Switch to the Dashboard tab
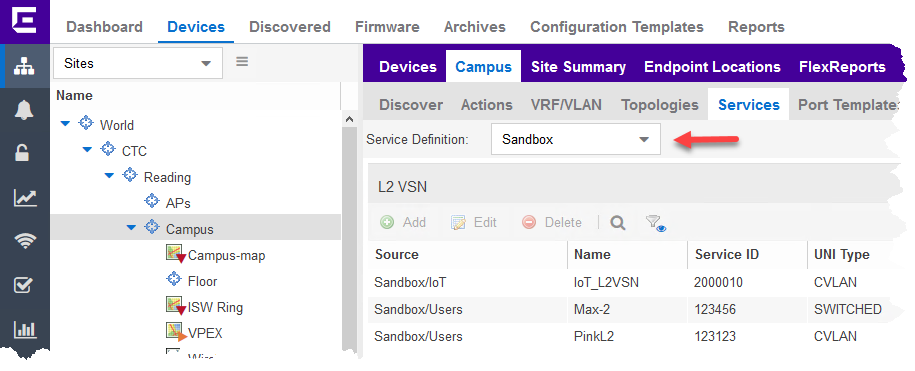The image size is (915, 371). tap(104, 27)
